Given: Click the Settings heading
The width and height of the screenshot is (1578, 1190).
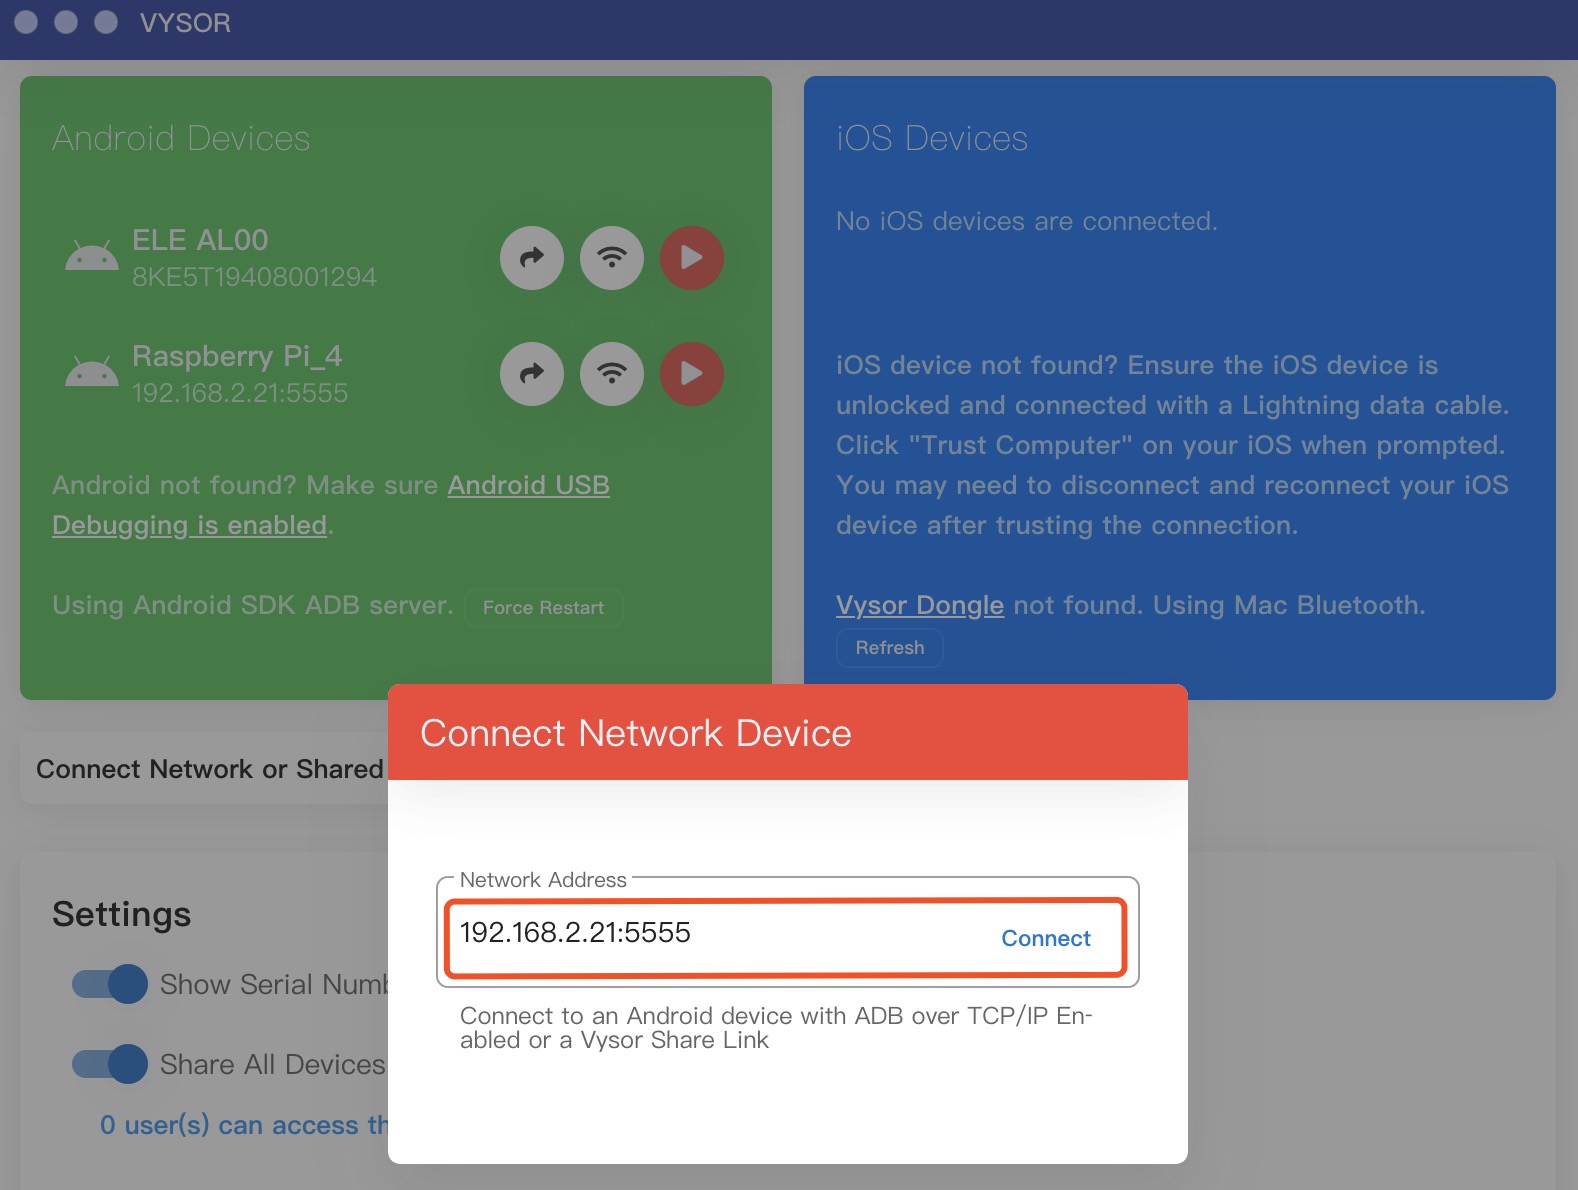Looking at the screenshot, I should point(122,914).
